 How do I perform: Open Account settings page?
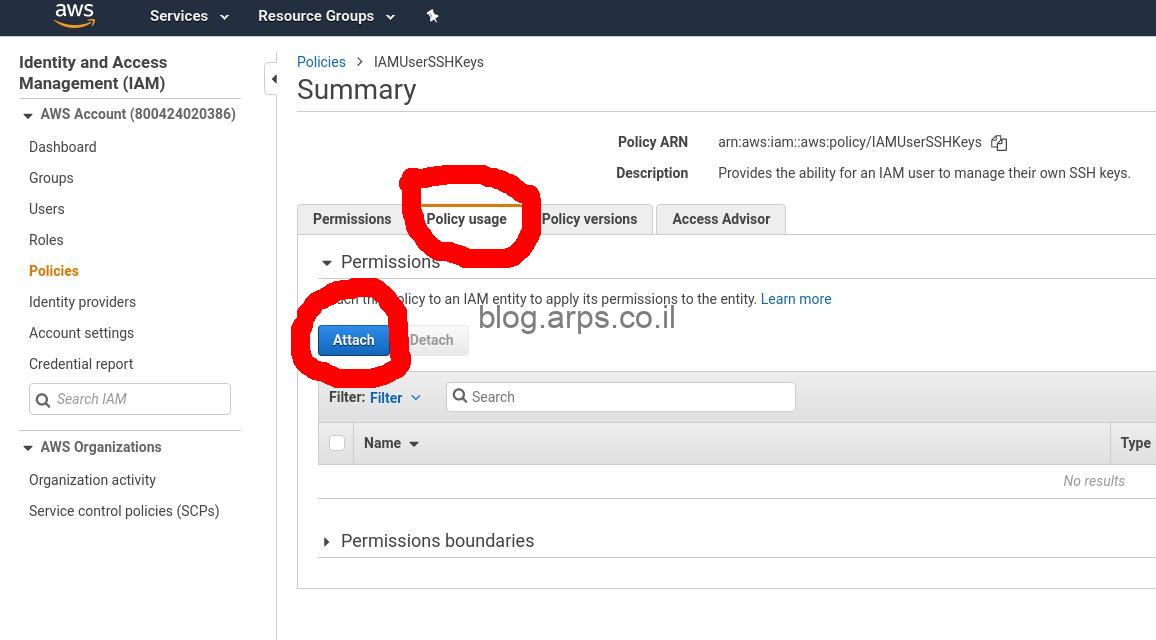[81, 333]
